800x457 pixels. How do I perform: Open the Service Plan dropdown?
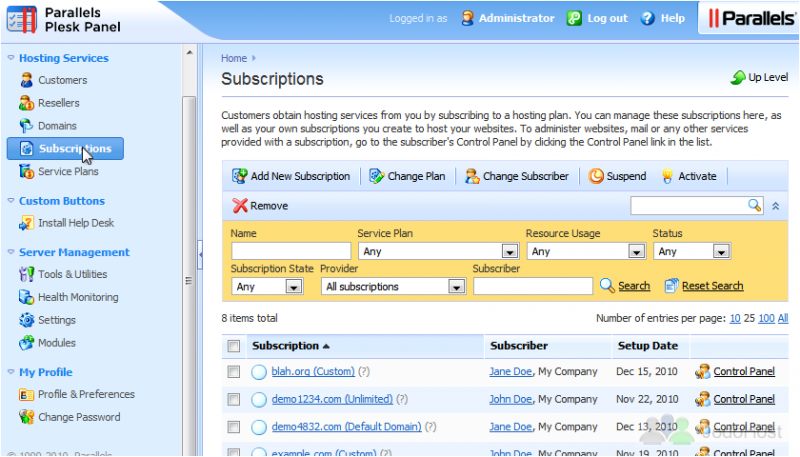point(438,251)
